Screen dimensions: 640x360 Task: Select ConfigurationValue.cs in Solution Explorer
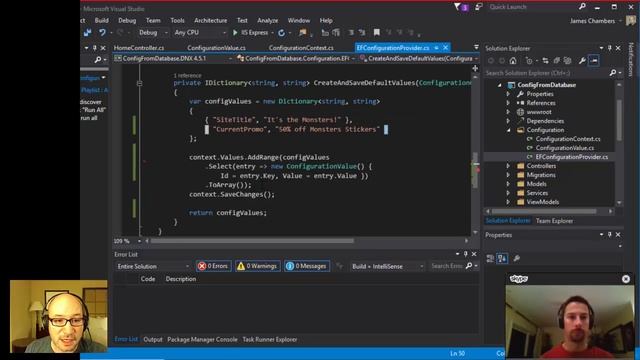point(565,148)
